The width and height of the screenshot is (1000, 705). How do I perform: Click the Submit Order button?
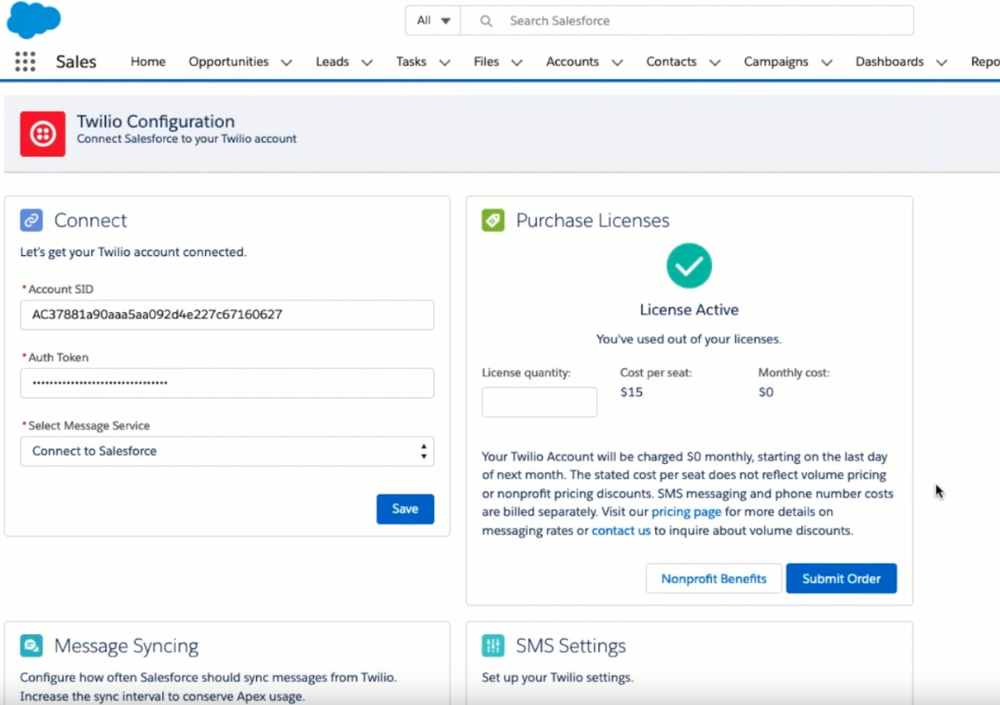tap(841, 578)
